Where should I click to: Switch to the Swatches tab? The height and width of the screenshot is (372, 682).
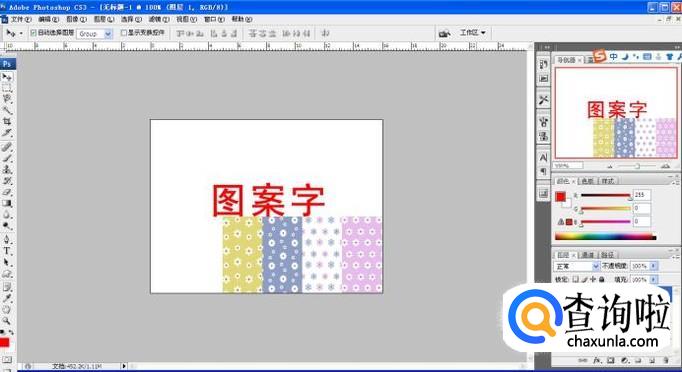click(x=587, y=181)
